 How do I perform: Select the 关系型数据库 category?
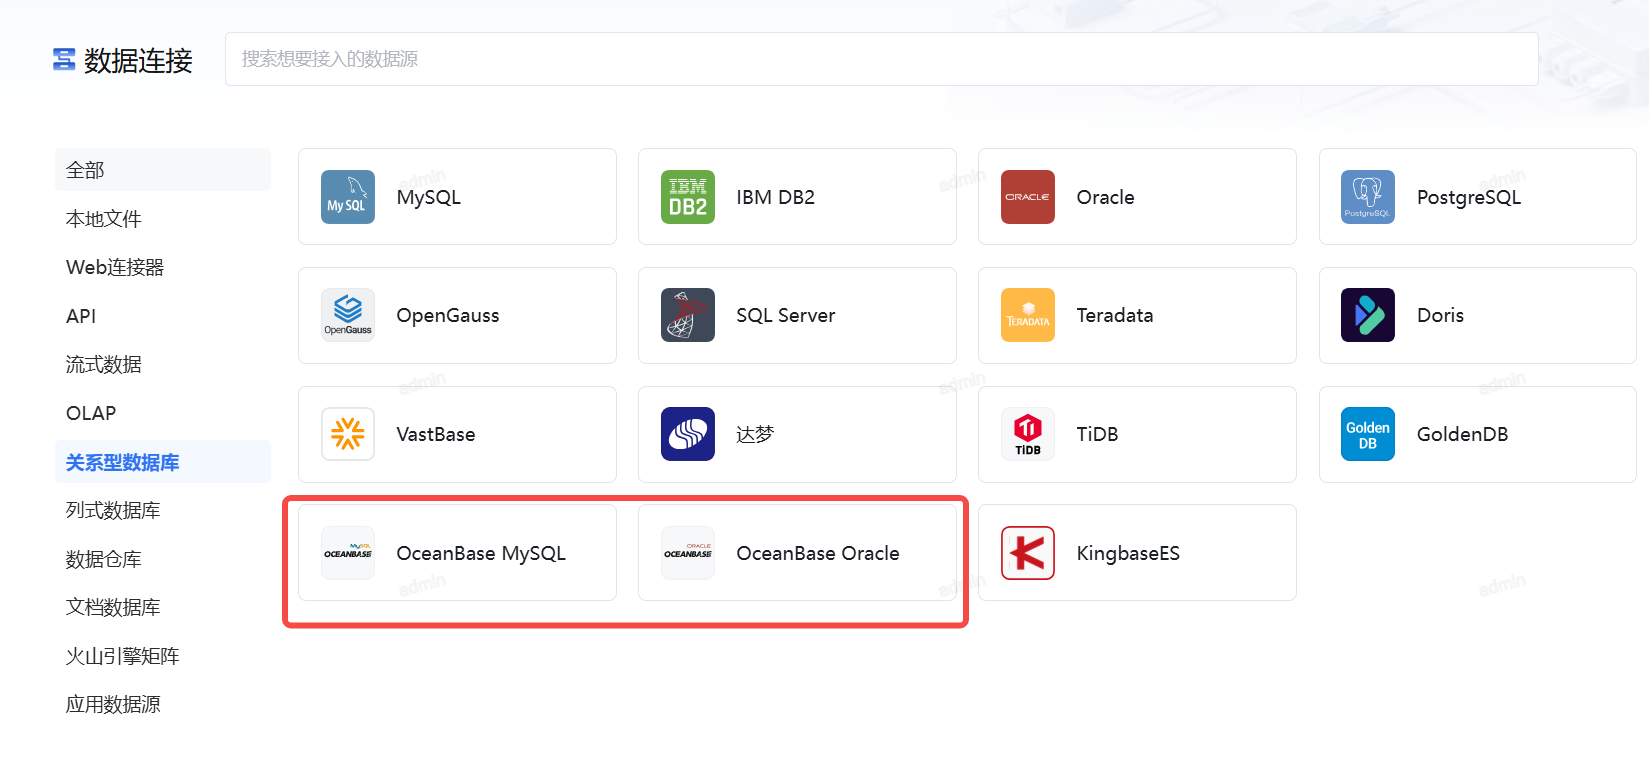pyautogui.click(x=163, y=462)
